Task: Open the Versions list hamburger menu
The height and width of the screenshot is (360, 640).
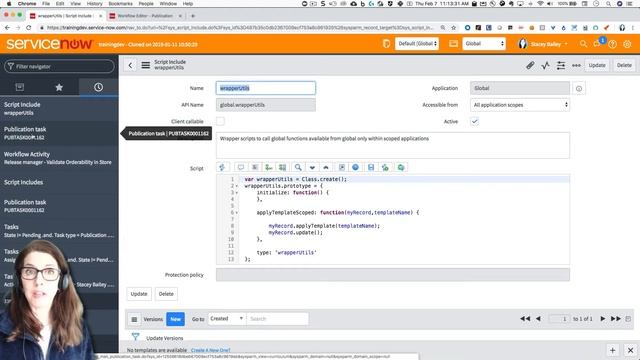Action: pos(134,319)
